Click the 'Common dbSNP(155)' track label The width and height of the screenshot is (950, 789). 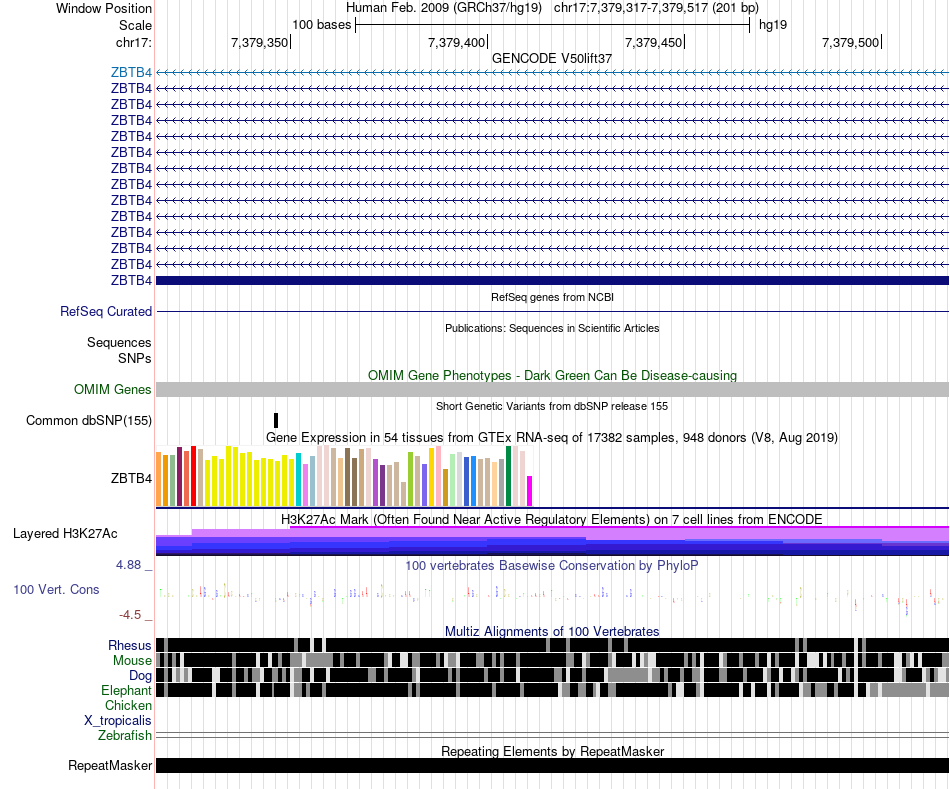pos(89,421)
